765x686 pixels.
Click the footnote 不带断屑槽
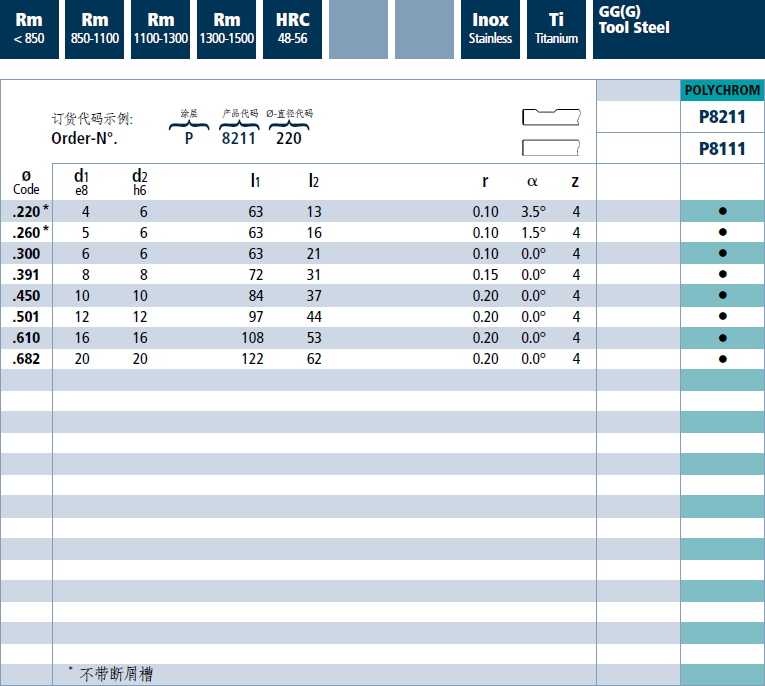pyautogui.click(x=116, y=674)
